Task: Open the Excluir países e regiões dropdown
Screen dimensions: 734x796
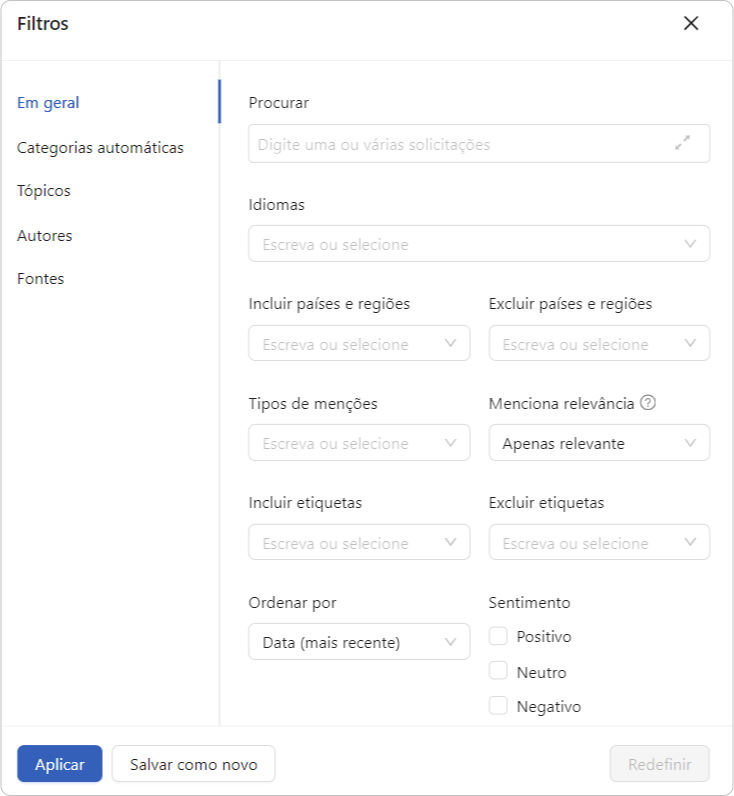Action: point(599,344)
